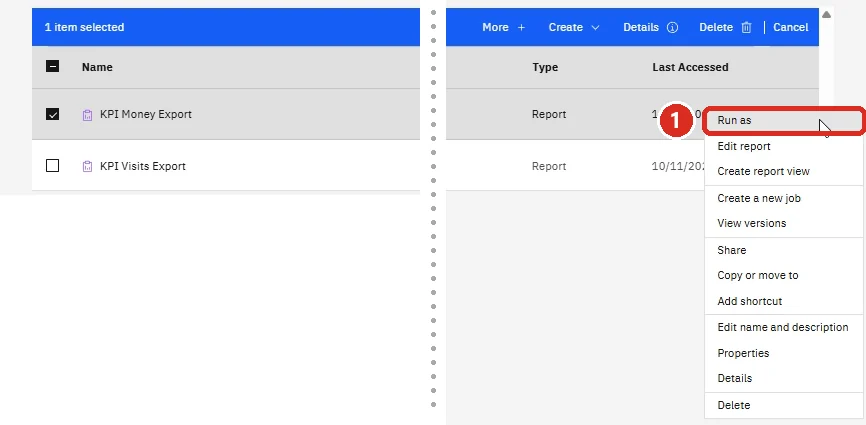This screenshot has height=425, width=866.
Task: Choose Add shortcut from the menu
Action: click(783, 301)
